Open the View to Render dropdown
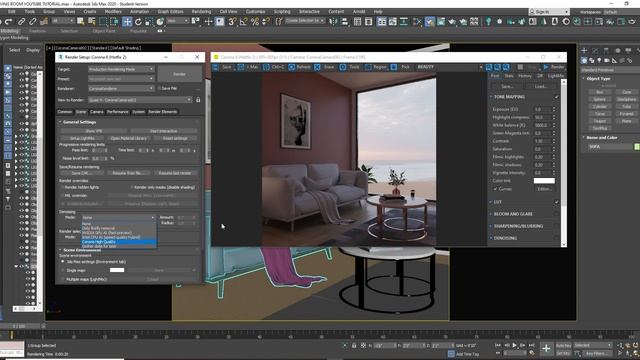Viewport: 640px width, 360px height. (140, 100)
